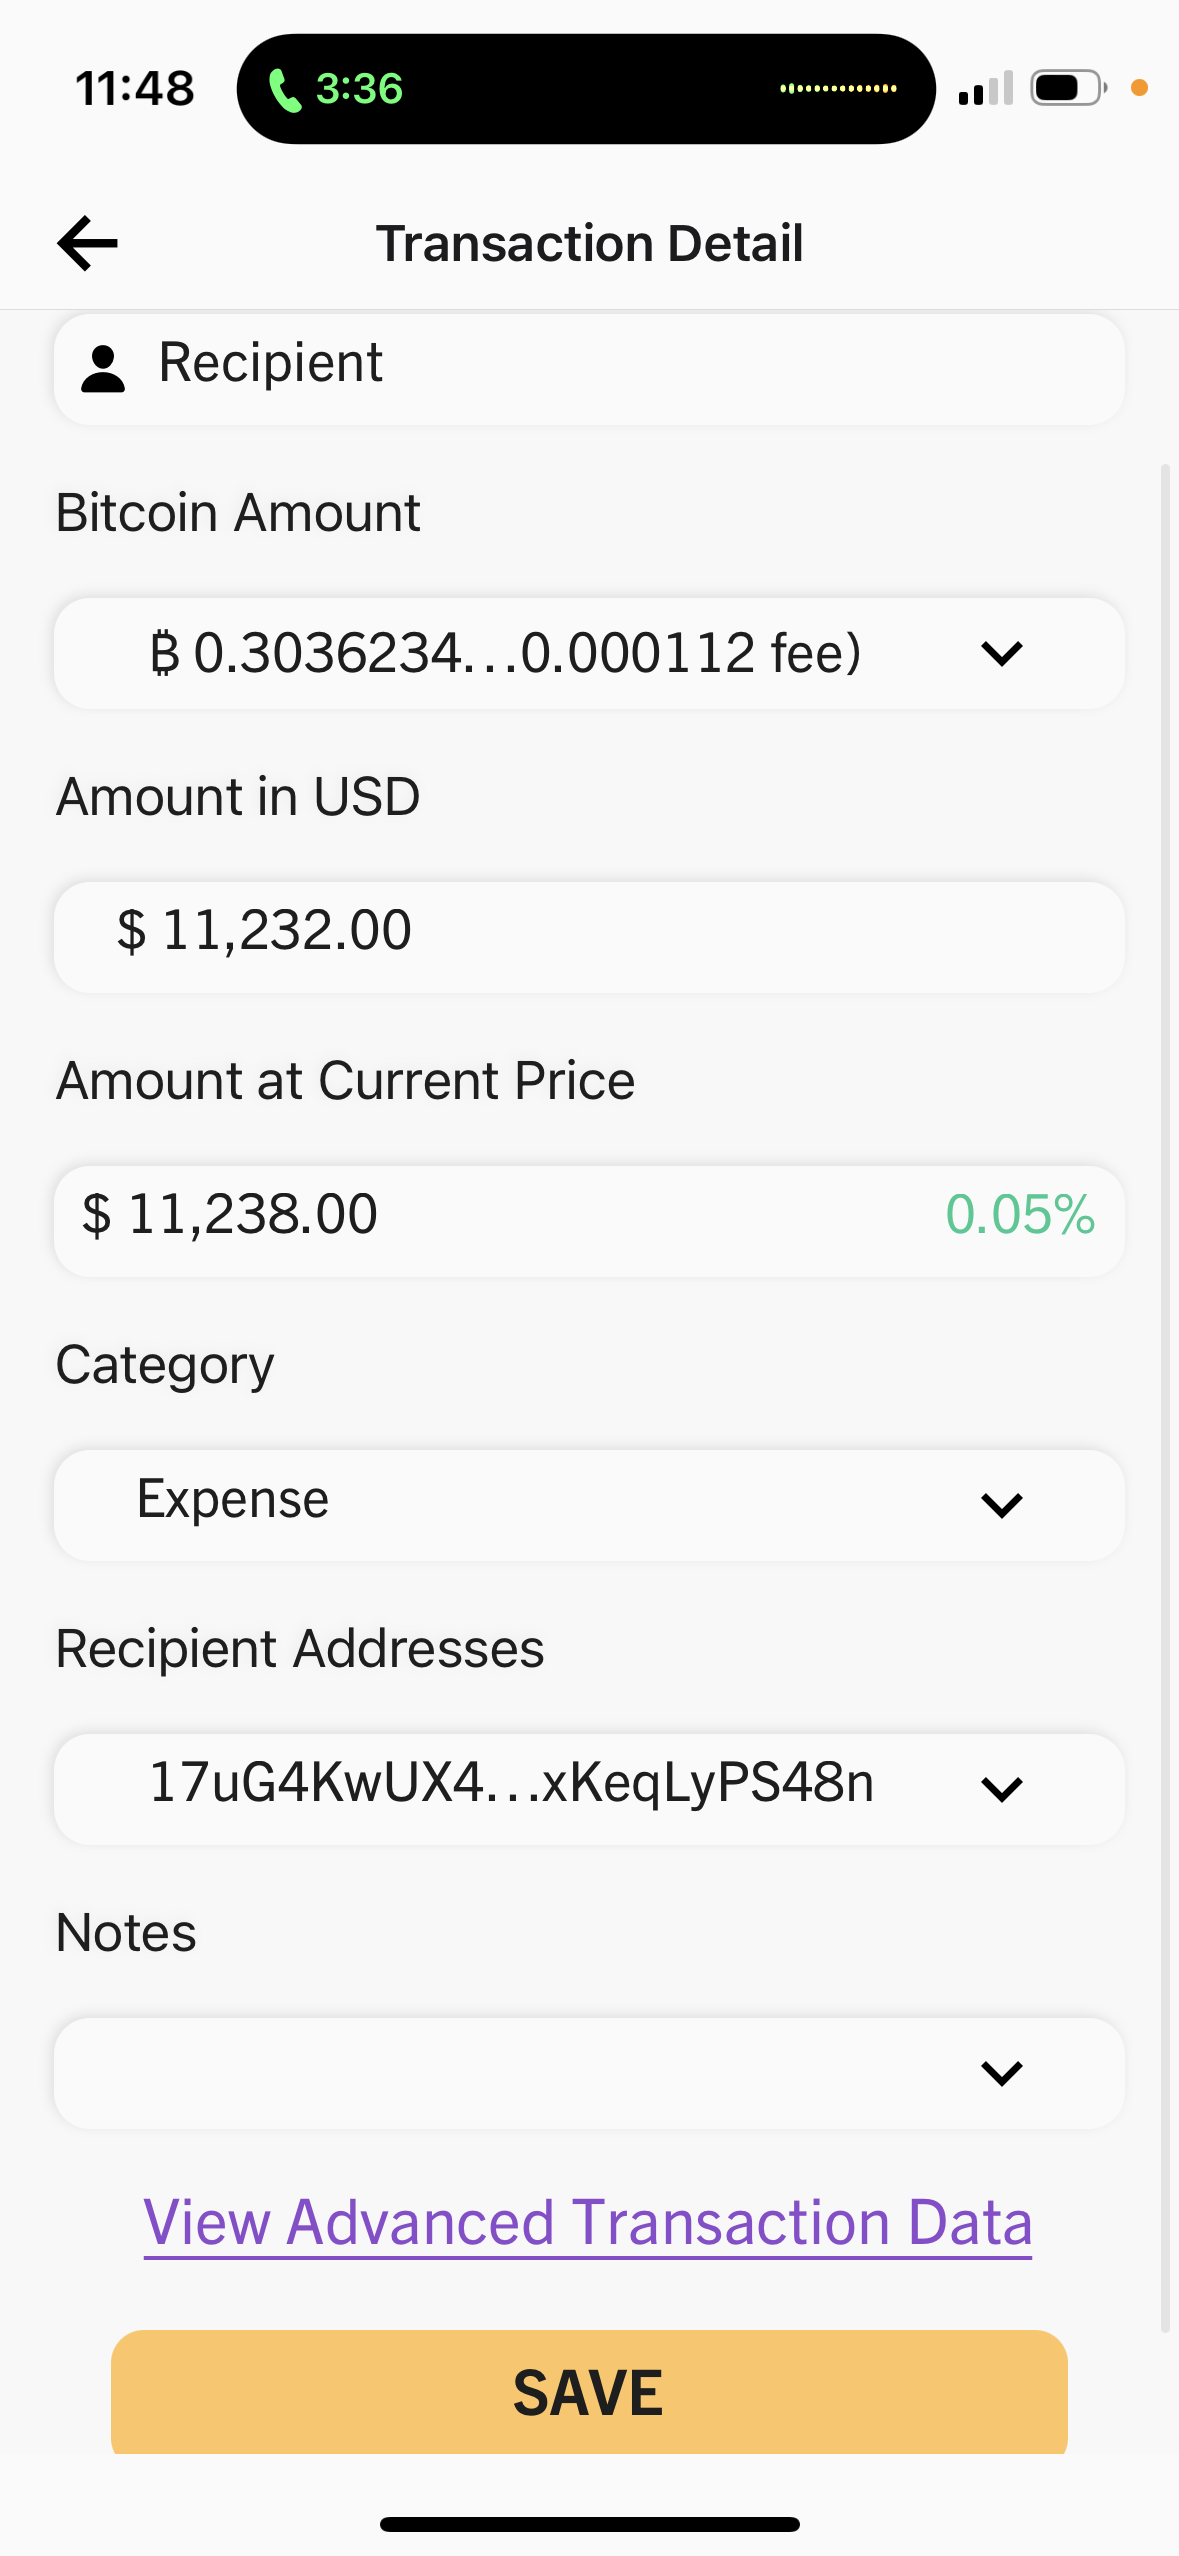Tap the audio waveform indicator in the call pill
This screenshot has width=1179, height=2556.
(838, 89)
